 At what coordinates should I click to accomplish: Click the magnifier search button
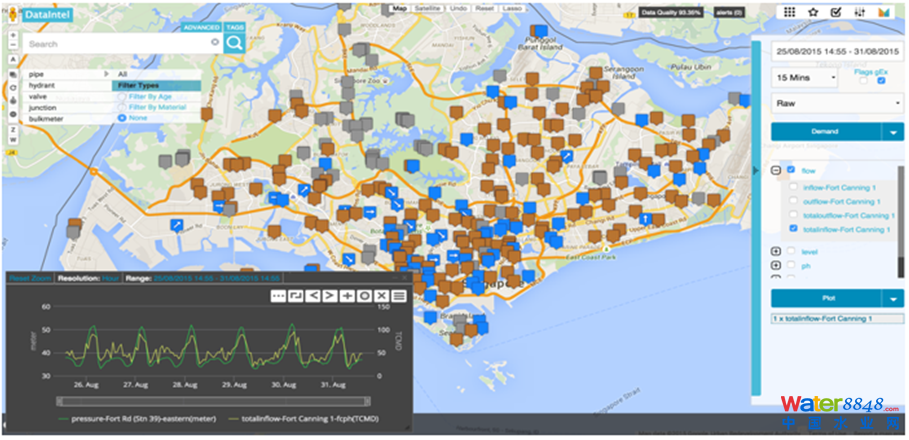234,43
